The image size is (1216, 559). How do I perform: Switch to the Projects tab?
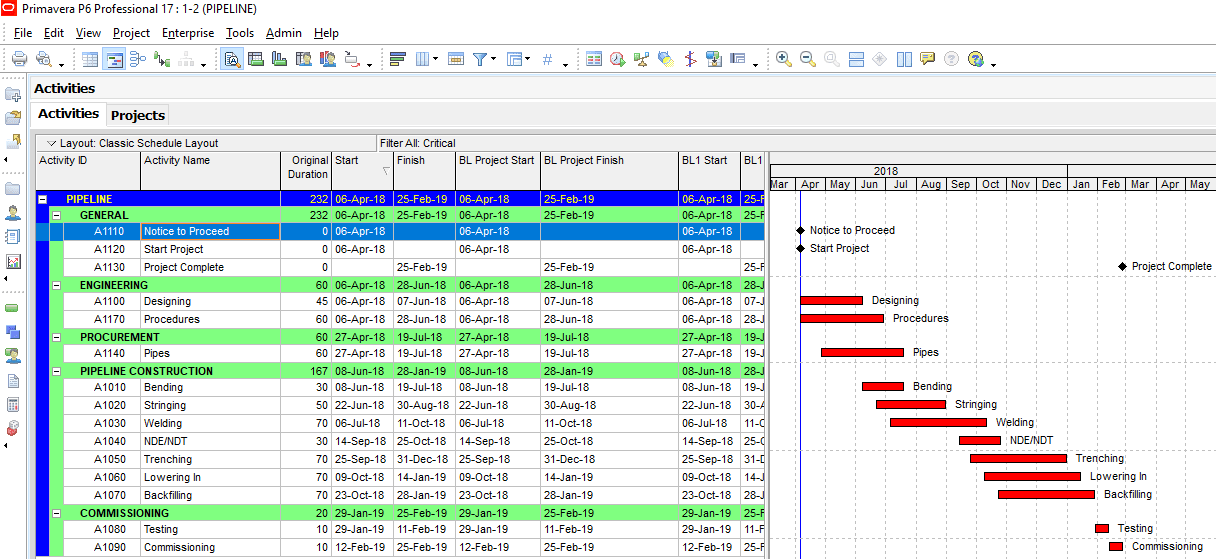click(138, 115)
